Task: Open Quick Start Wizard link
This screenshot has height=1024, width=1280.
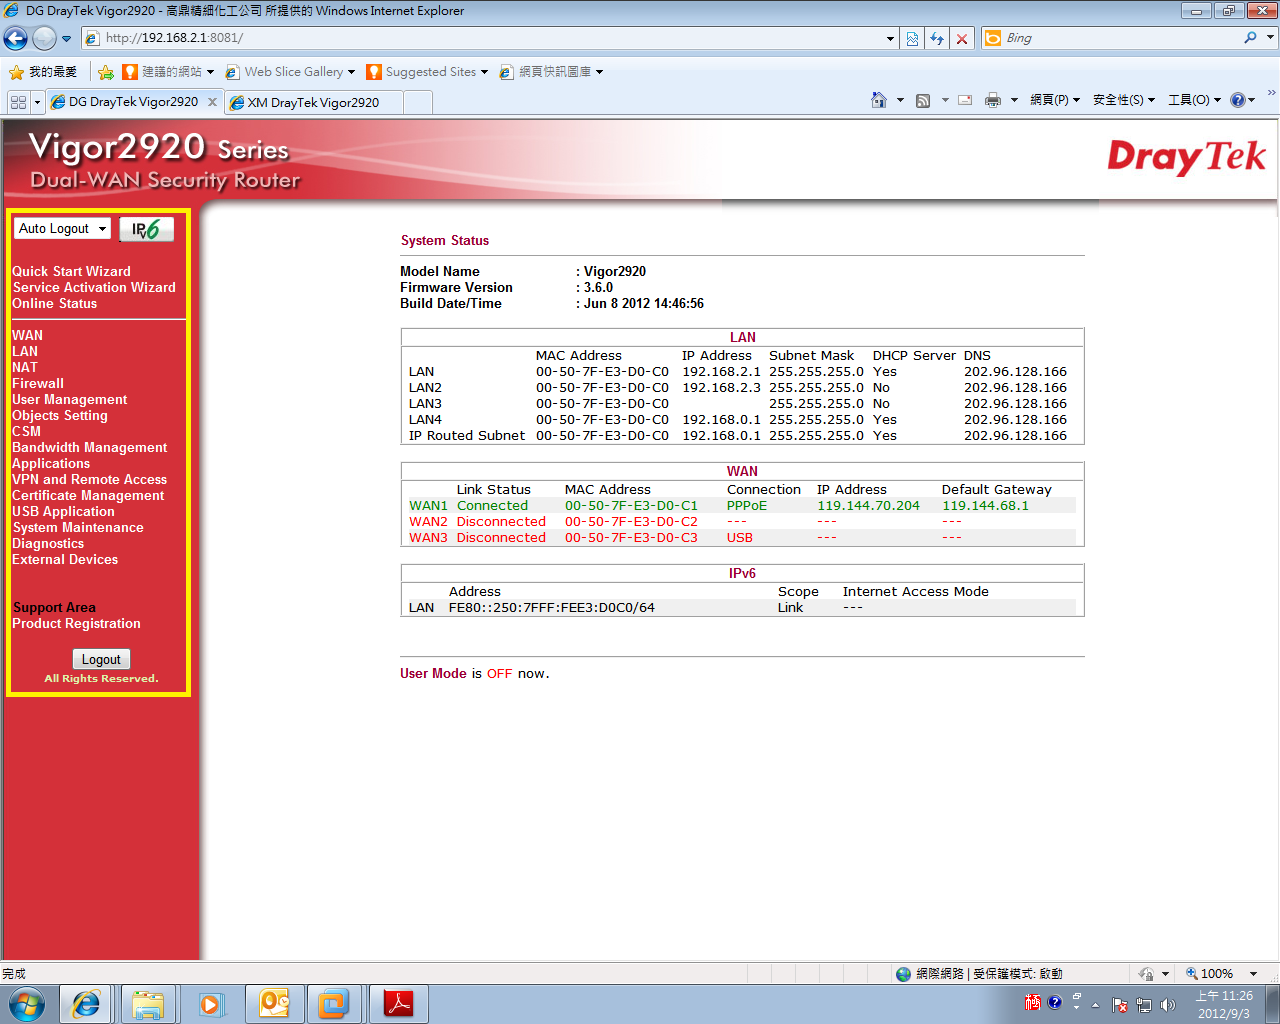Action: 71,271
